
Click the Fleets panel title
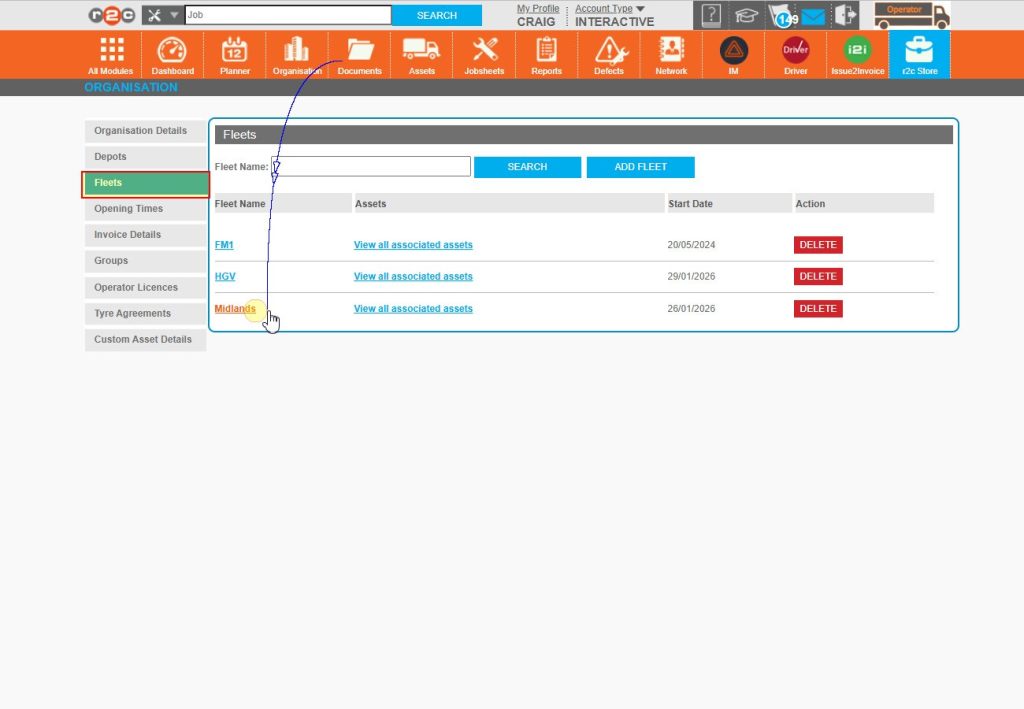[239, 134]
